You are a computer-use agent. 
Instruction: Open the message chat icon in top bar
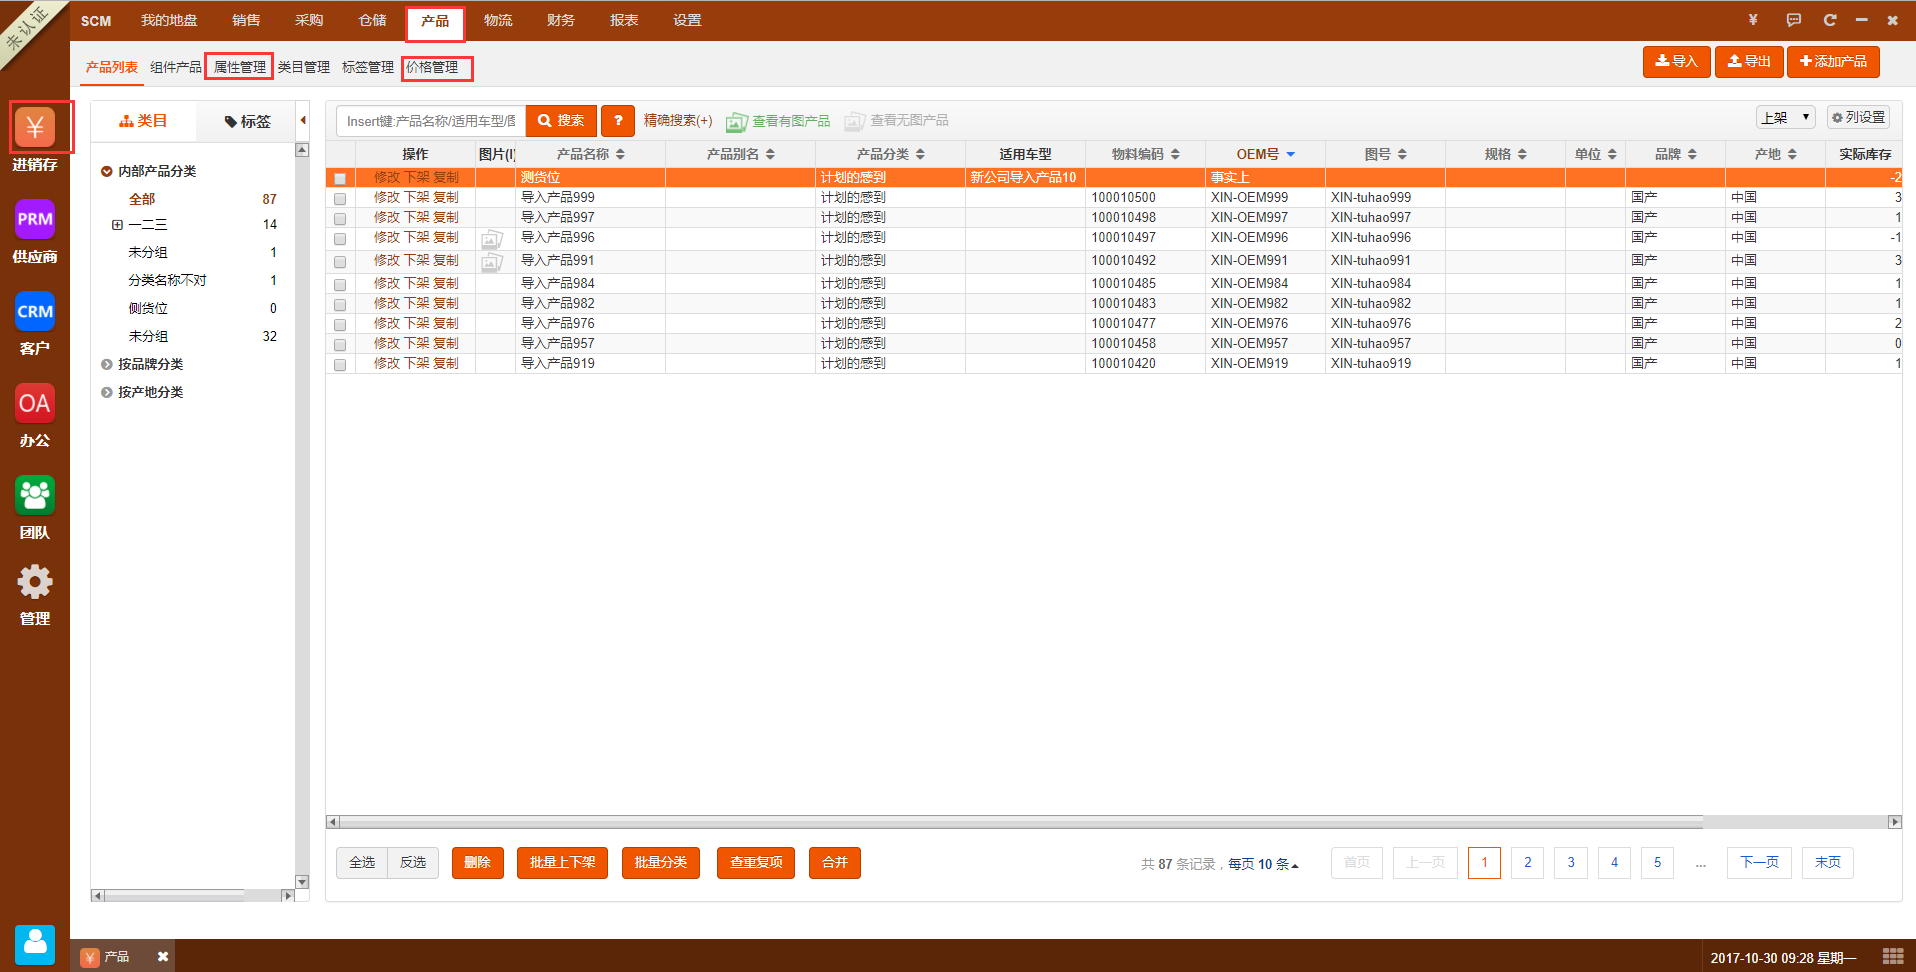pos(1794,20)
